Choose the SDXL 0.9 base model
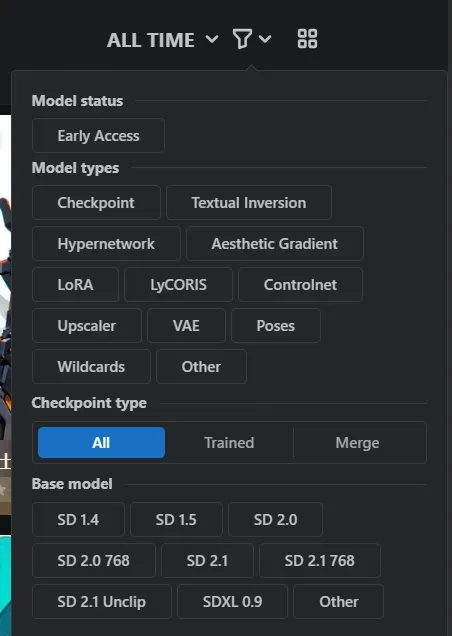This screenshot has height=636, width=452. (x=232, y=602)
